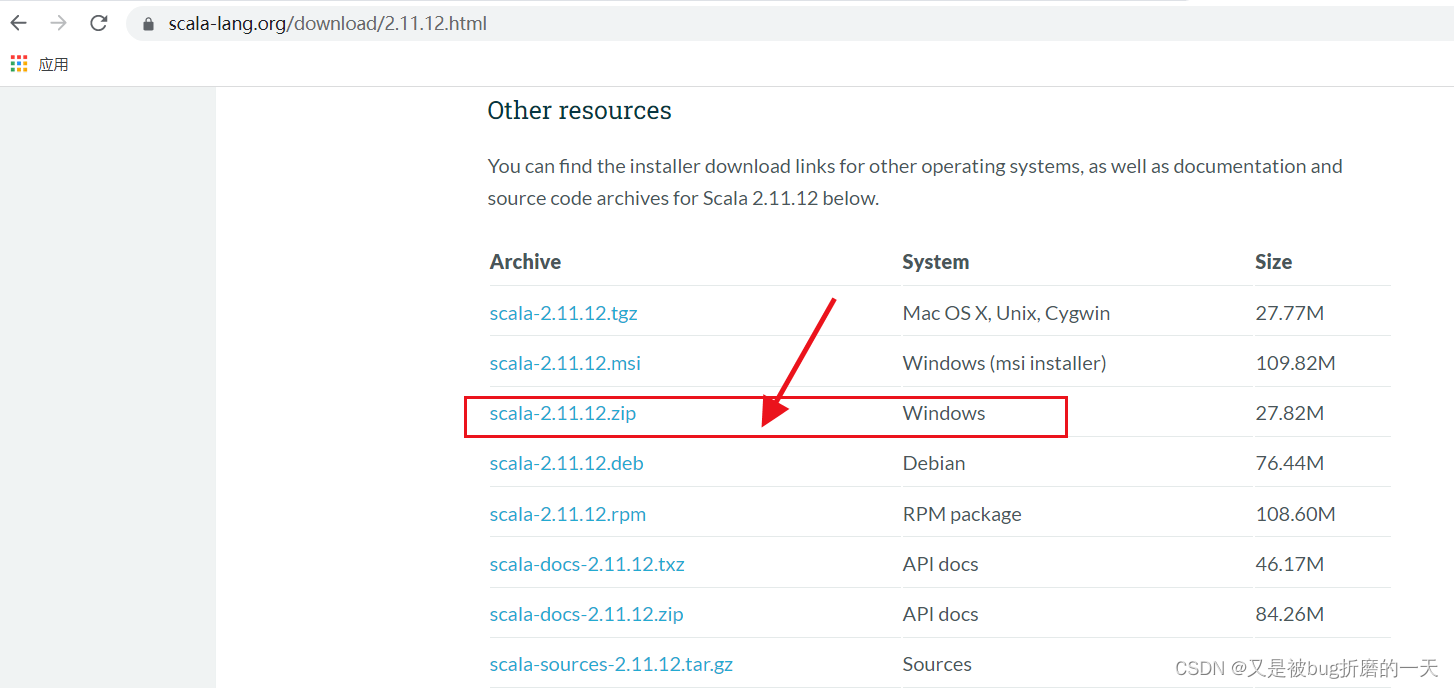Click the Archive column header
This screenshot has width=1454, height=688.
525,262
